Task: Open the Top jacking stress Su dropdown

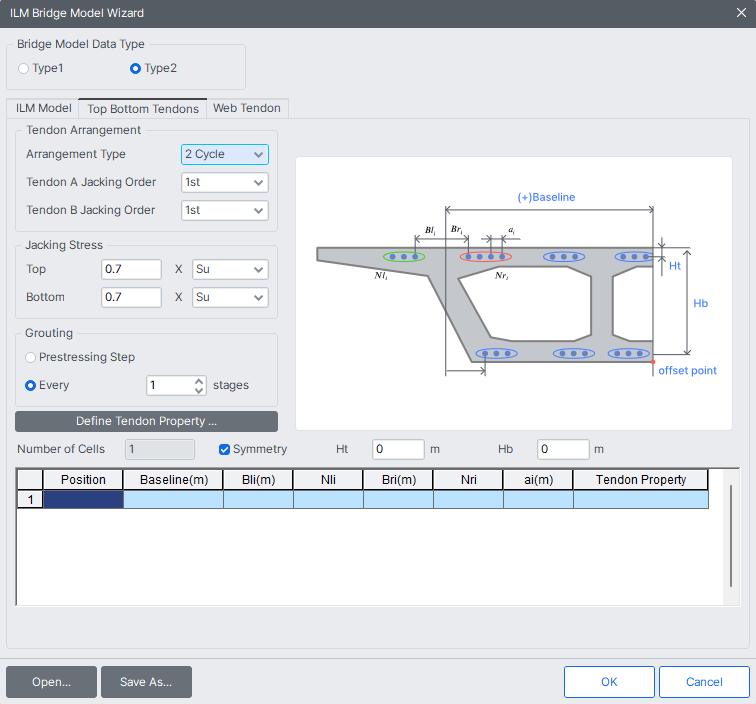Action: (x=230, y=269)
